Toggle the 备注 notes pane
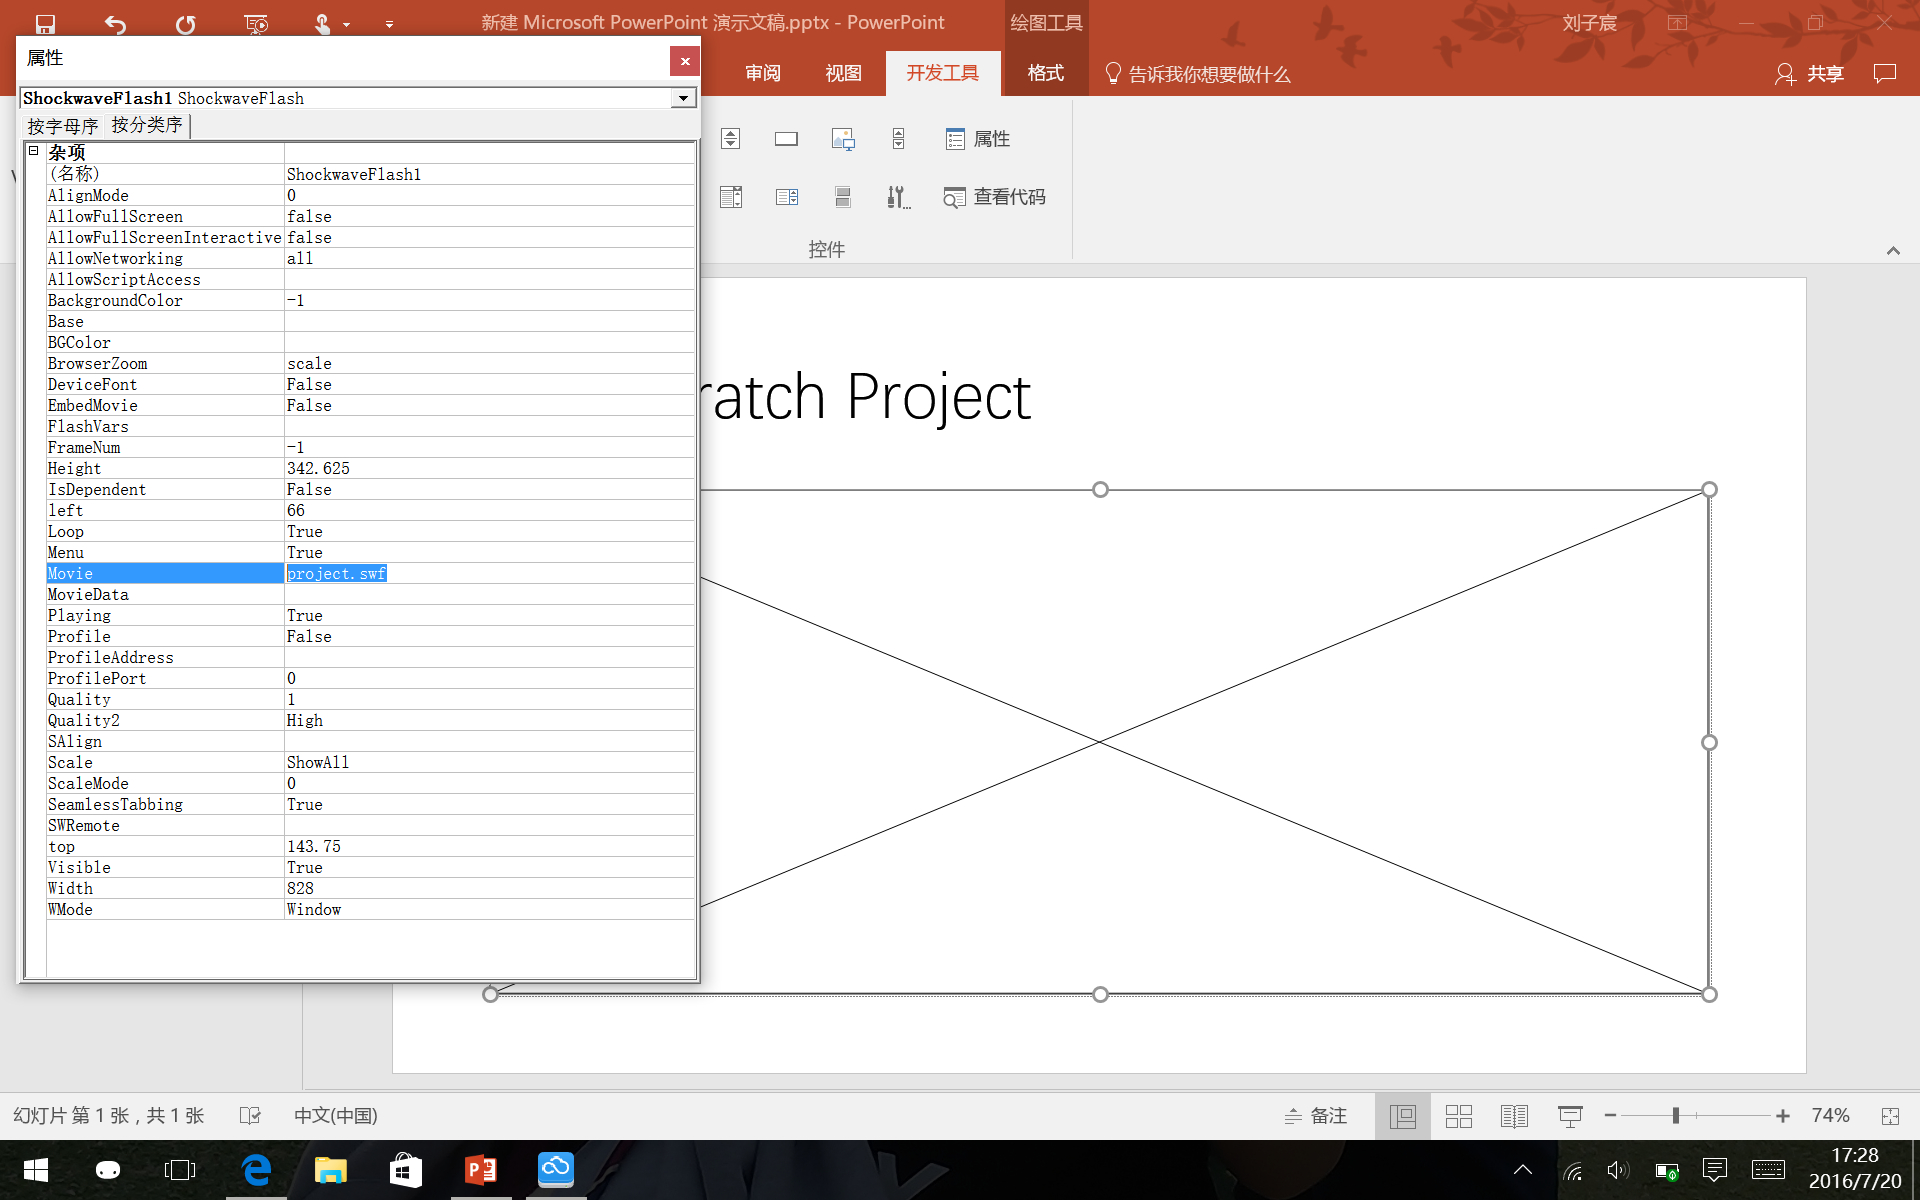 (x=1316, y=1116)
